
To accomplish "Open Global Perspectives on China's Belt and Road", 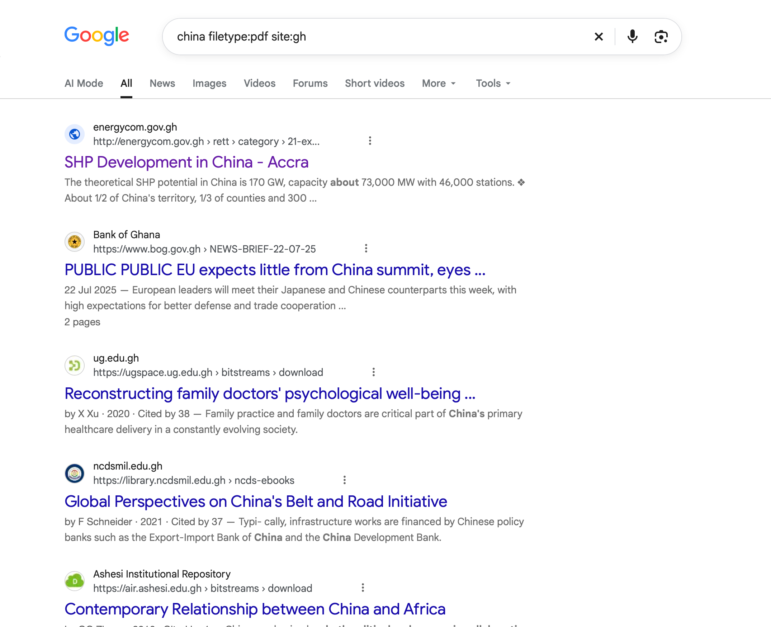I will pos(256,502).
